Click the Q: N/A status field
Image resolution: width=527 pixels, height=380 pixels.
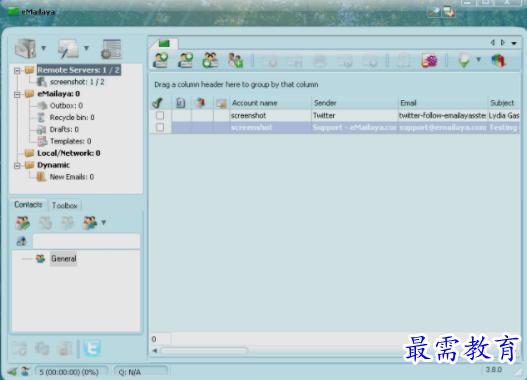[140, 372]
